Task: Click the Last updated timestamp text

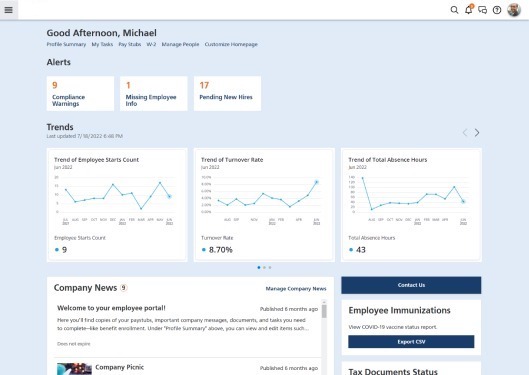Action: point(85,136)
